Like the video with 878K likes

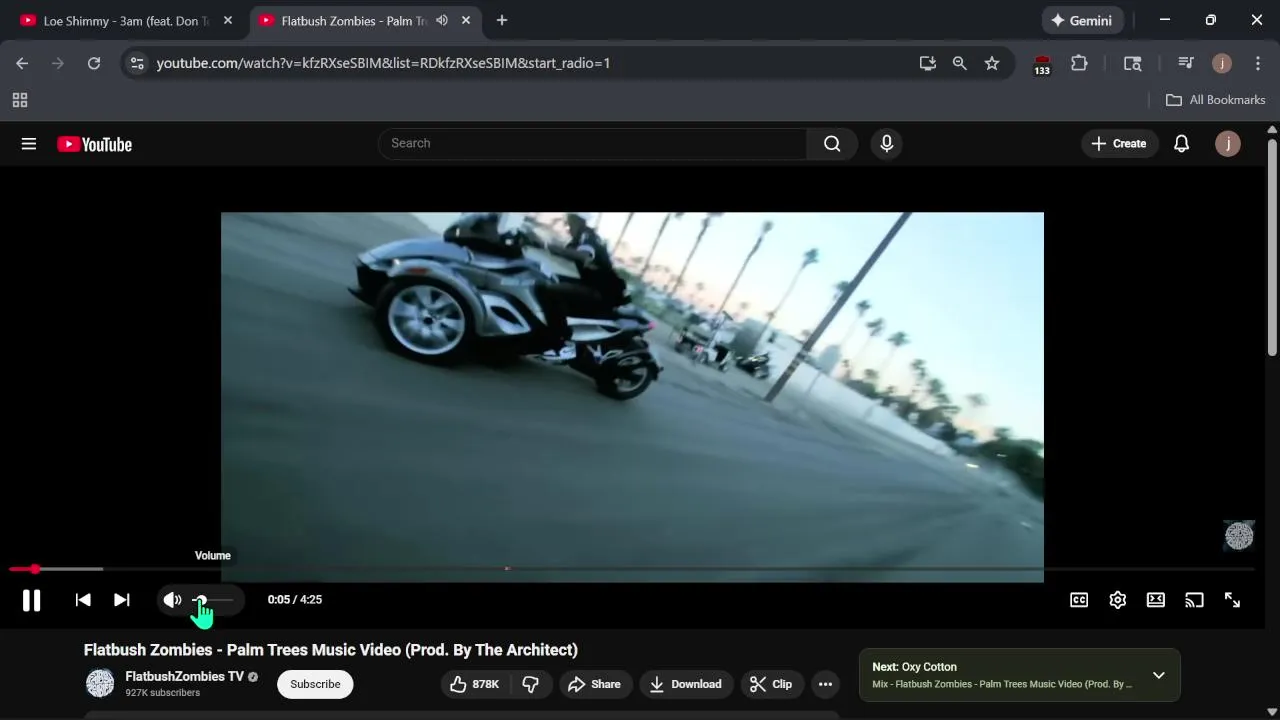click(474, 684)
